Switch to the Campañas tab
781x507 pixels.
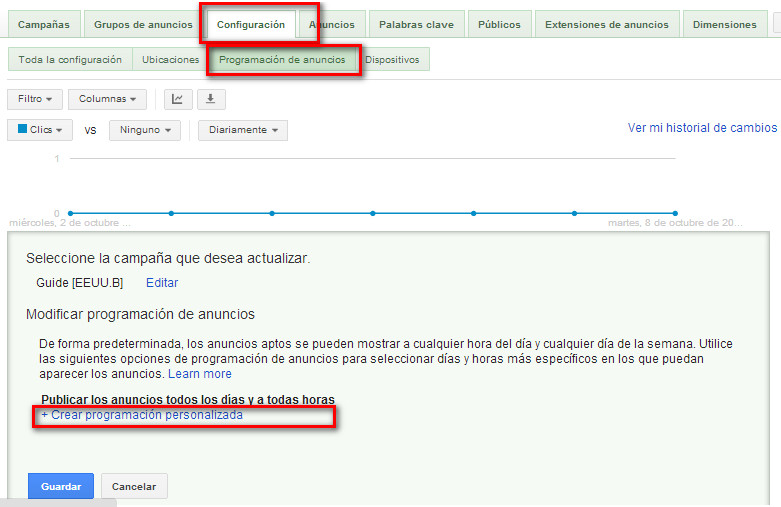(x=43, y=25)
